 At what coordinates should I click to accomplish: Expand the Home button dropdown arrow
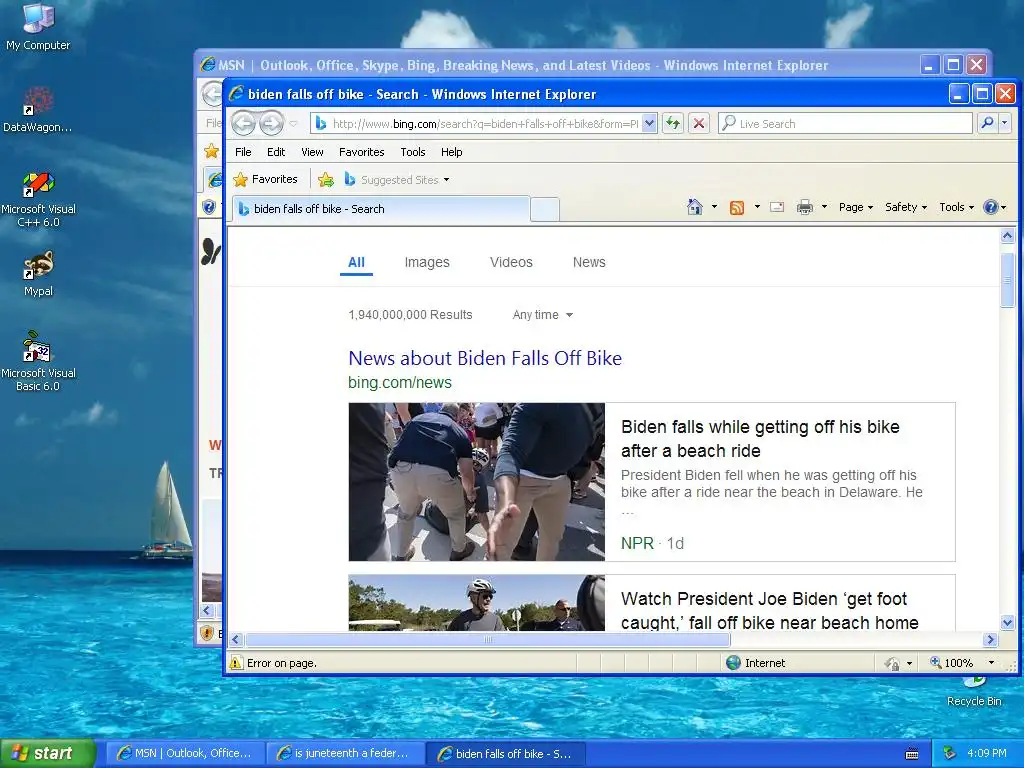[714, 207]
